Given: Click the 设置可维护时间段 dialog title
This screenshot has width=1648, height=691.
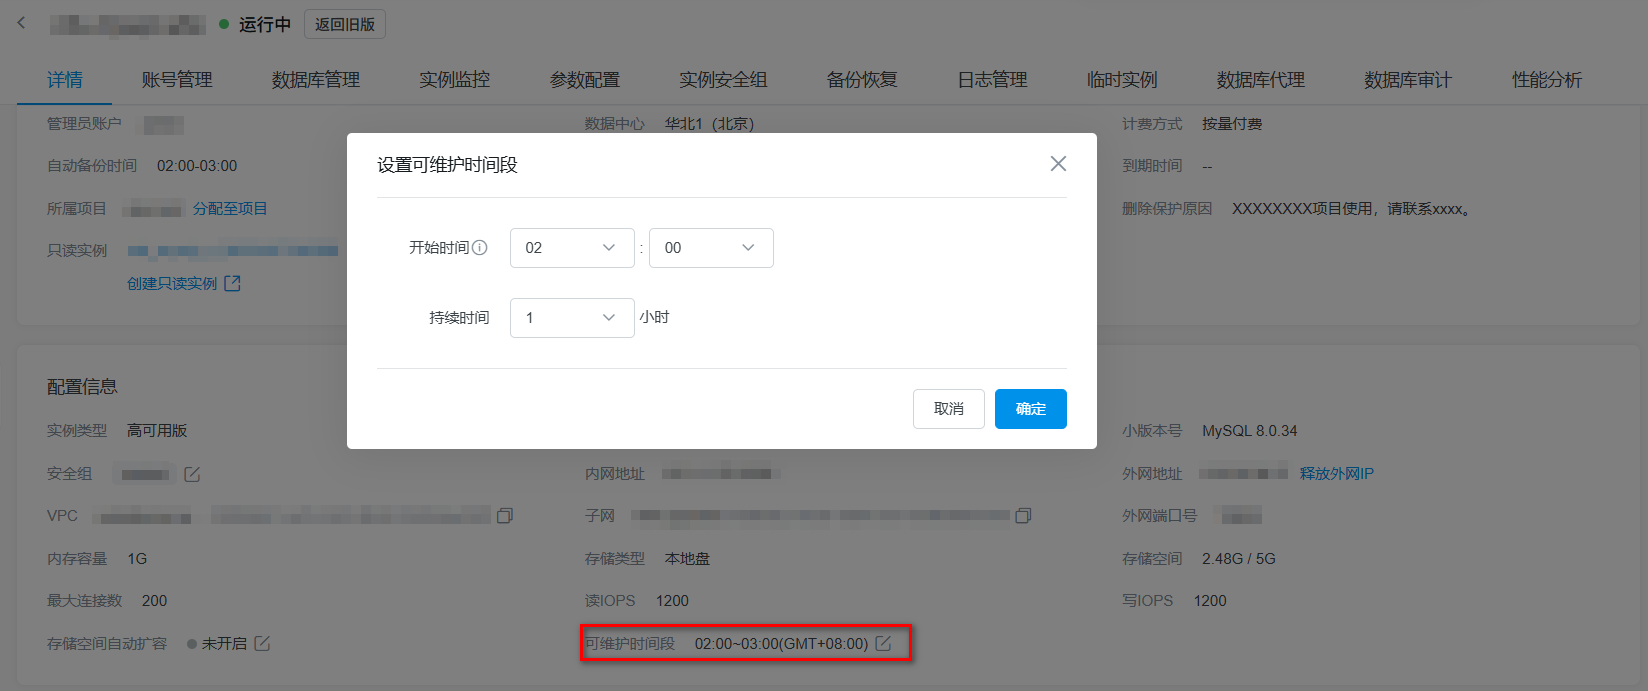Looking at the screenshot, I should [x=447, y=165].
